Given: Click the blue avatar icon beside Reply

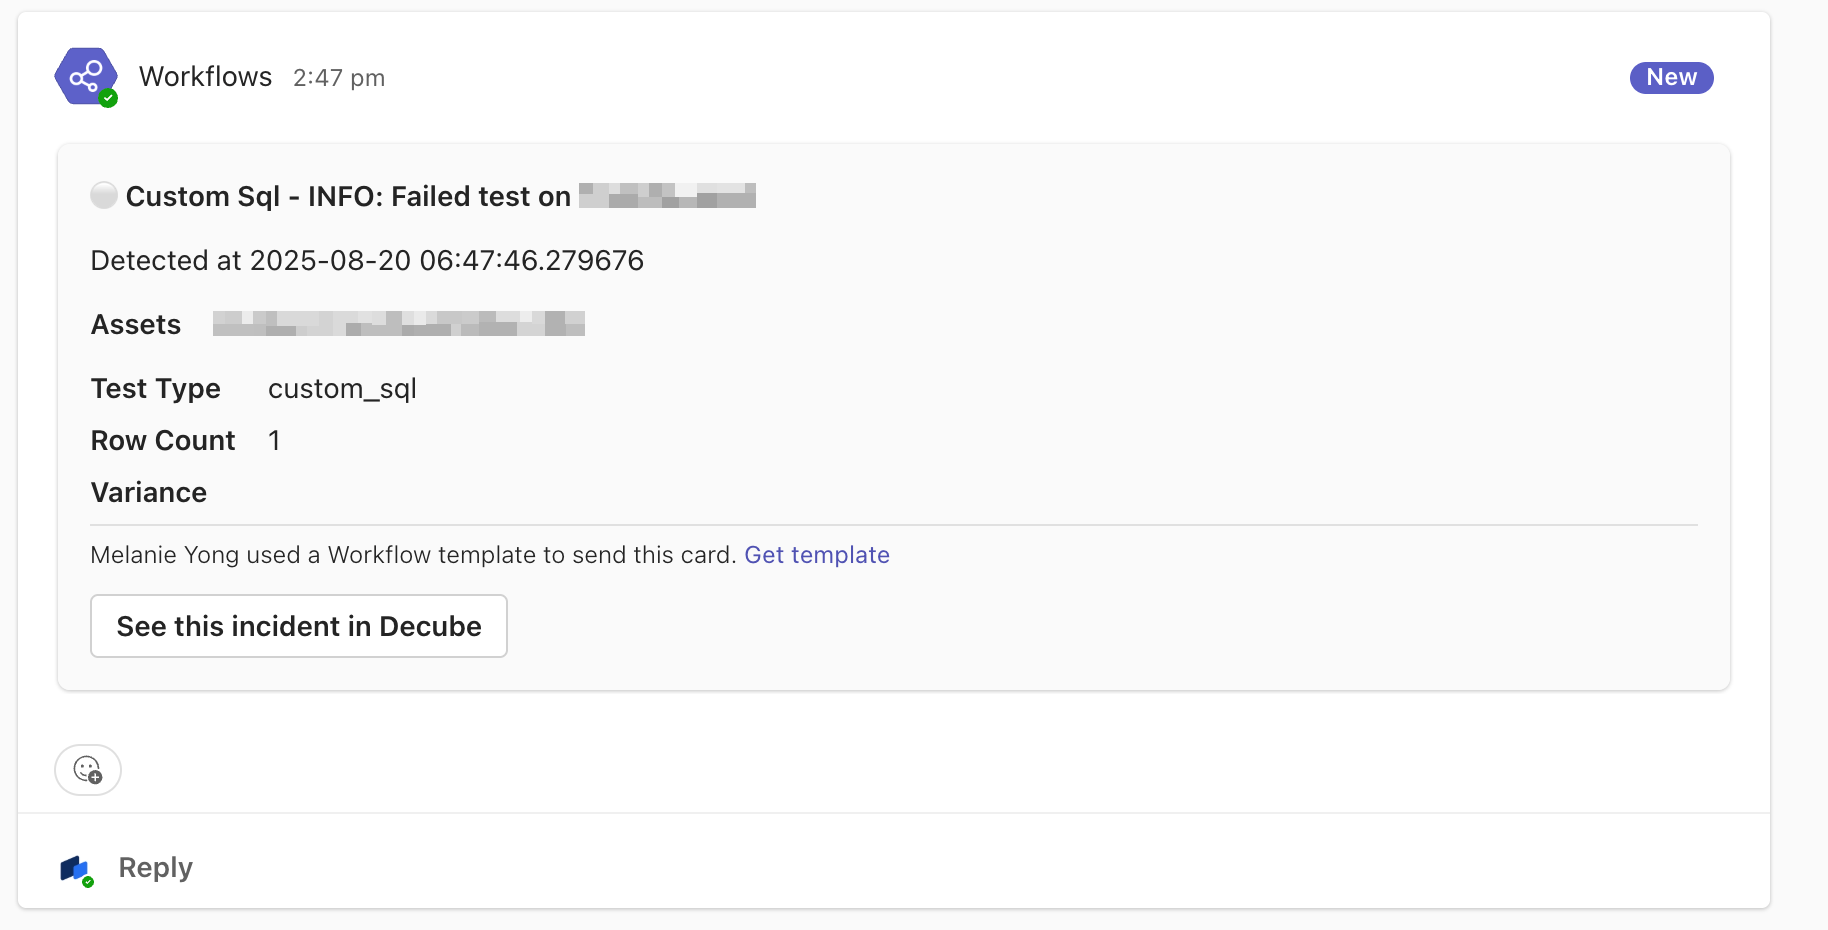Looking at the screenshot, I should (75, 868).
